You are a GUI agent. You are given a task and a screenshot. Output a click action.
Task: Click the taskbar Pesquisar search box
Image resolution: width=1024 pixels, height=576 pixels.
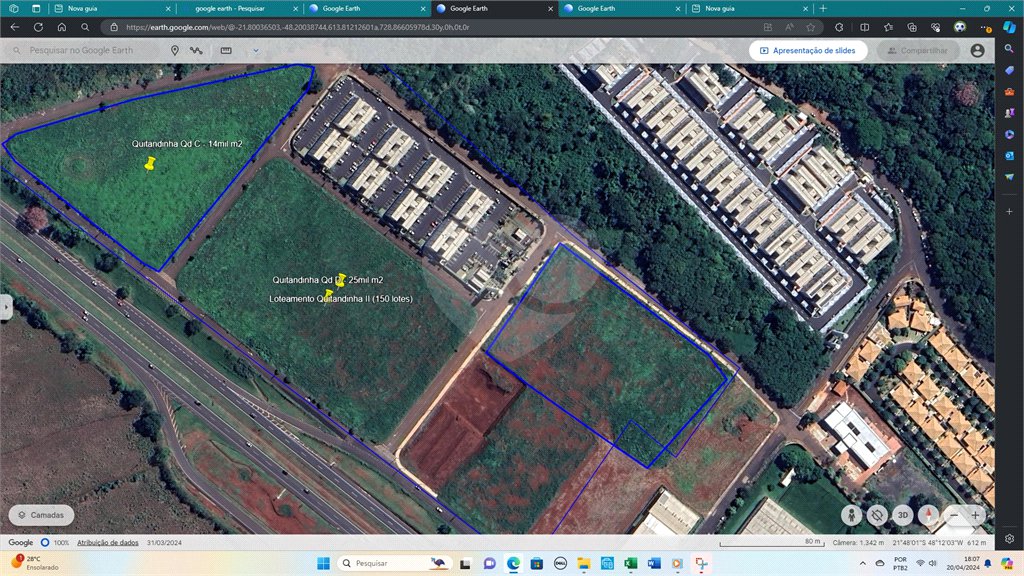(x=394, y=563)
